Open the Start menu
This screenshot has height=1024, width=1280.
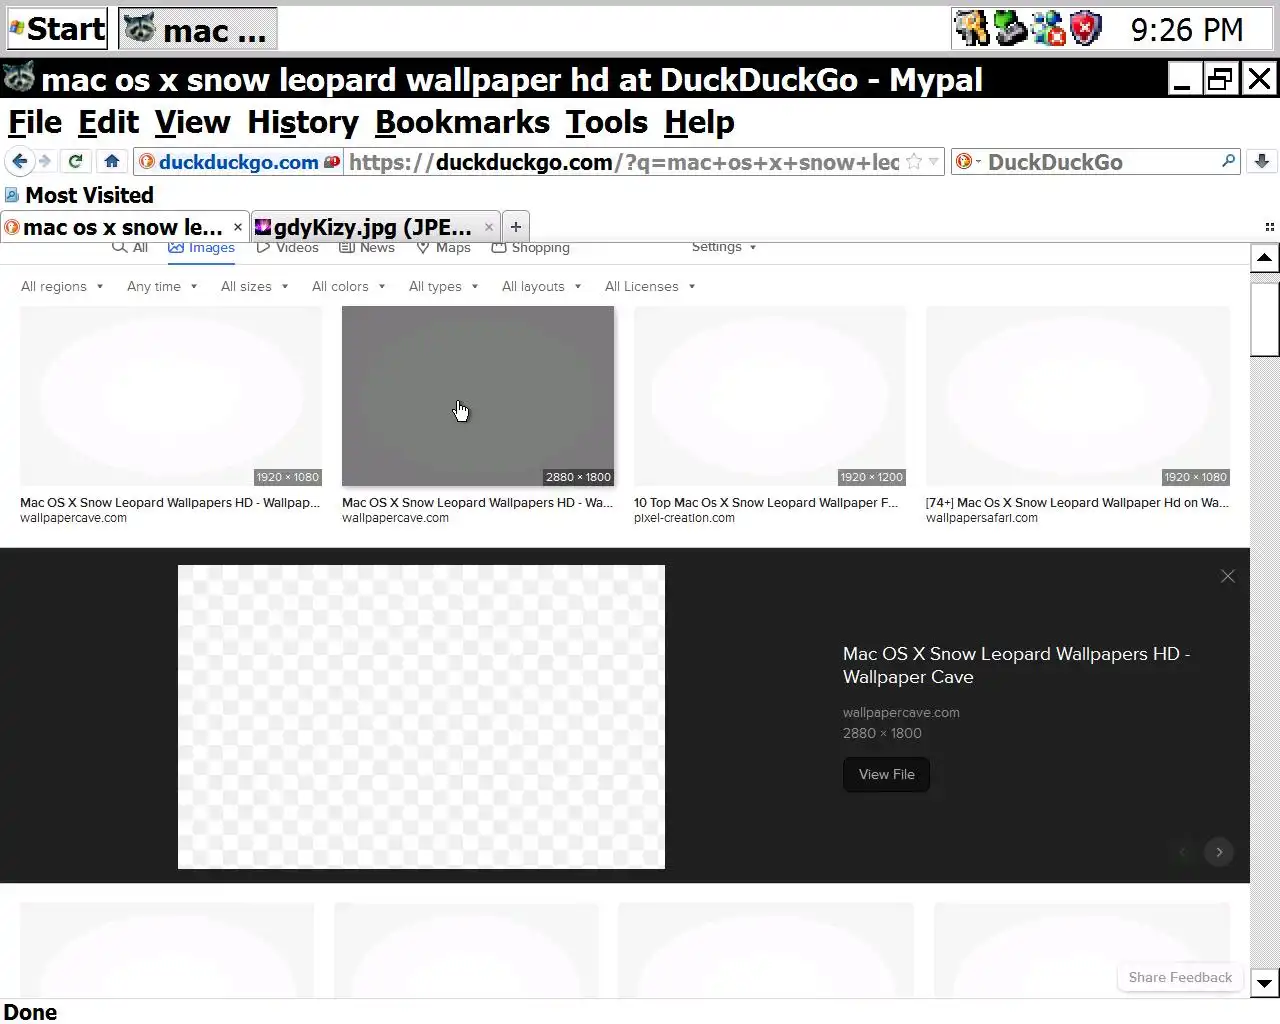click(x=57, y=29)
